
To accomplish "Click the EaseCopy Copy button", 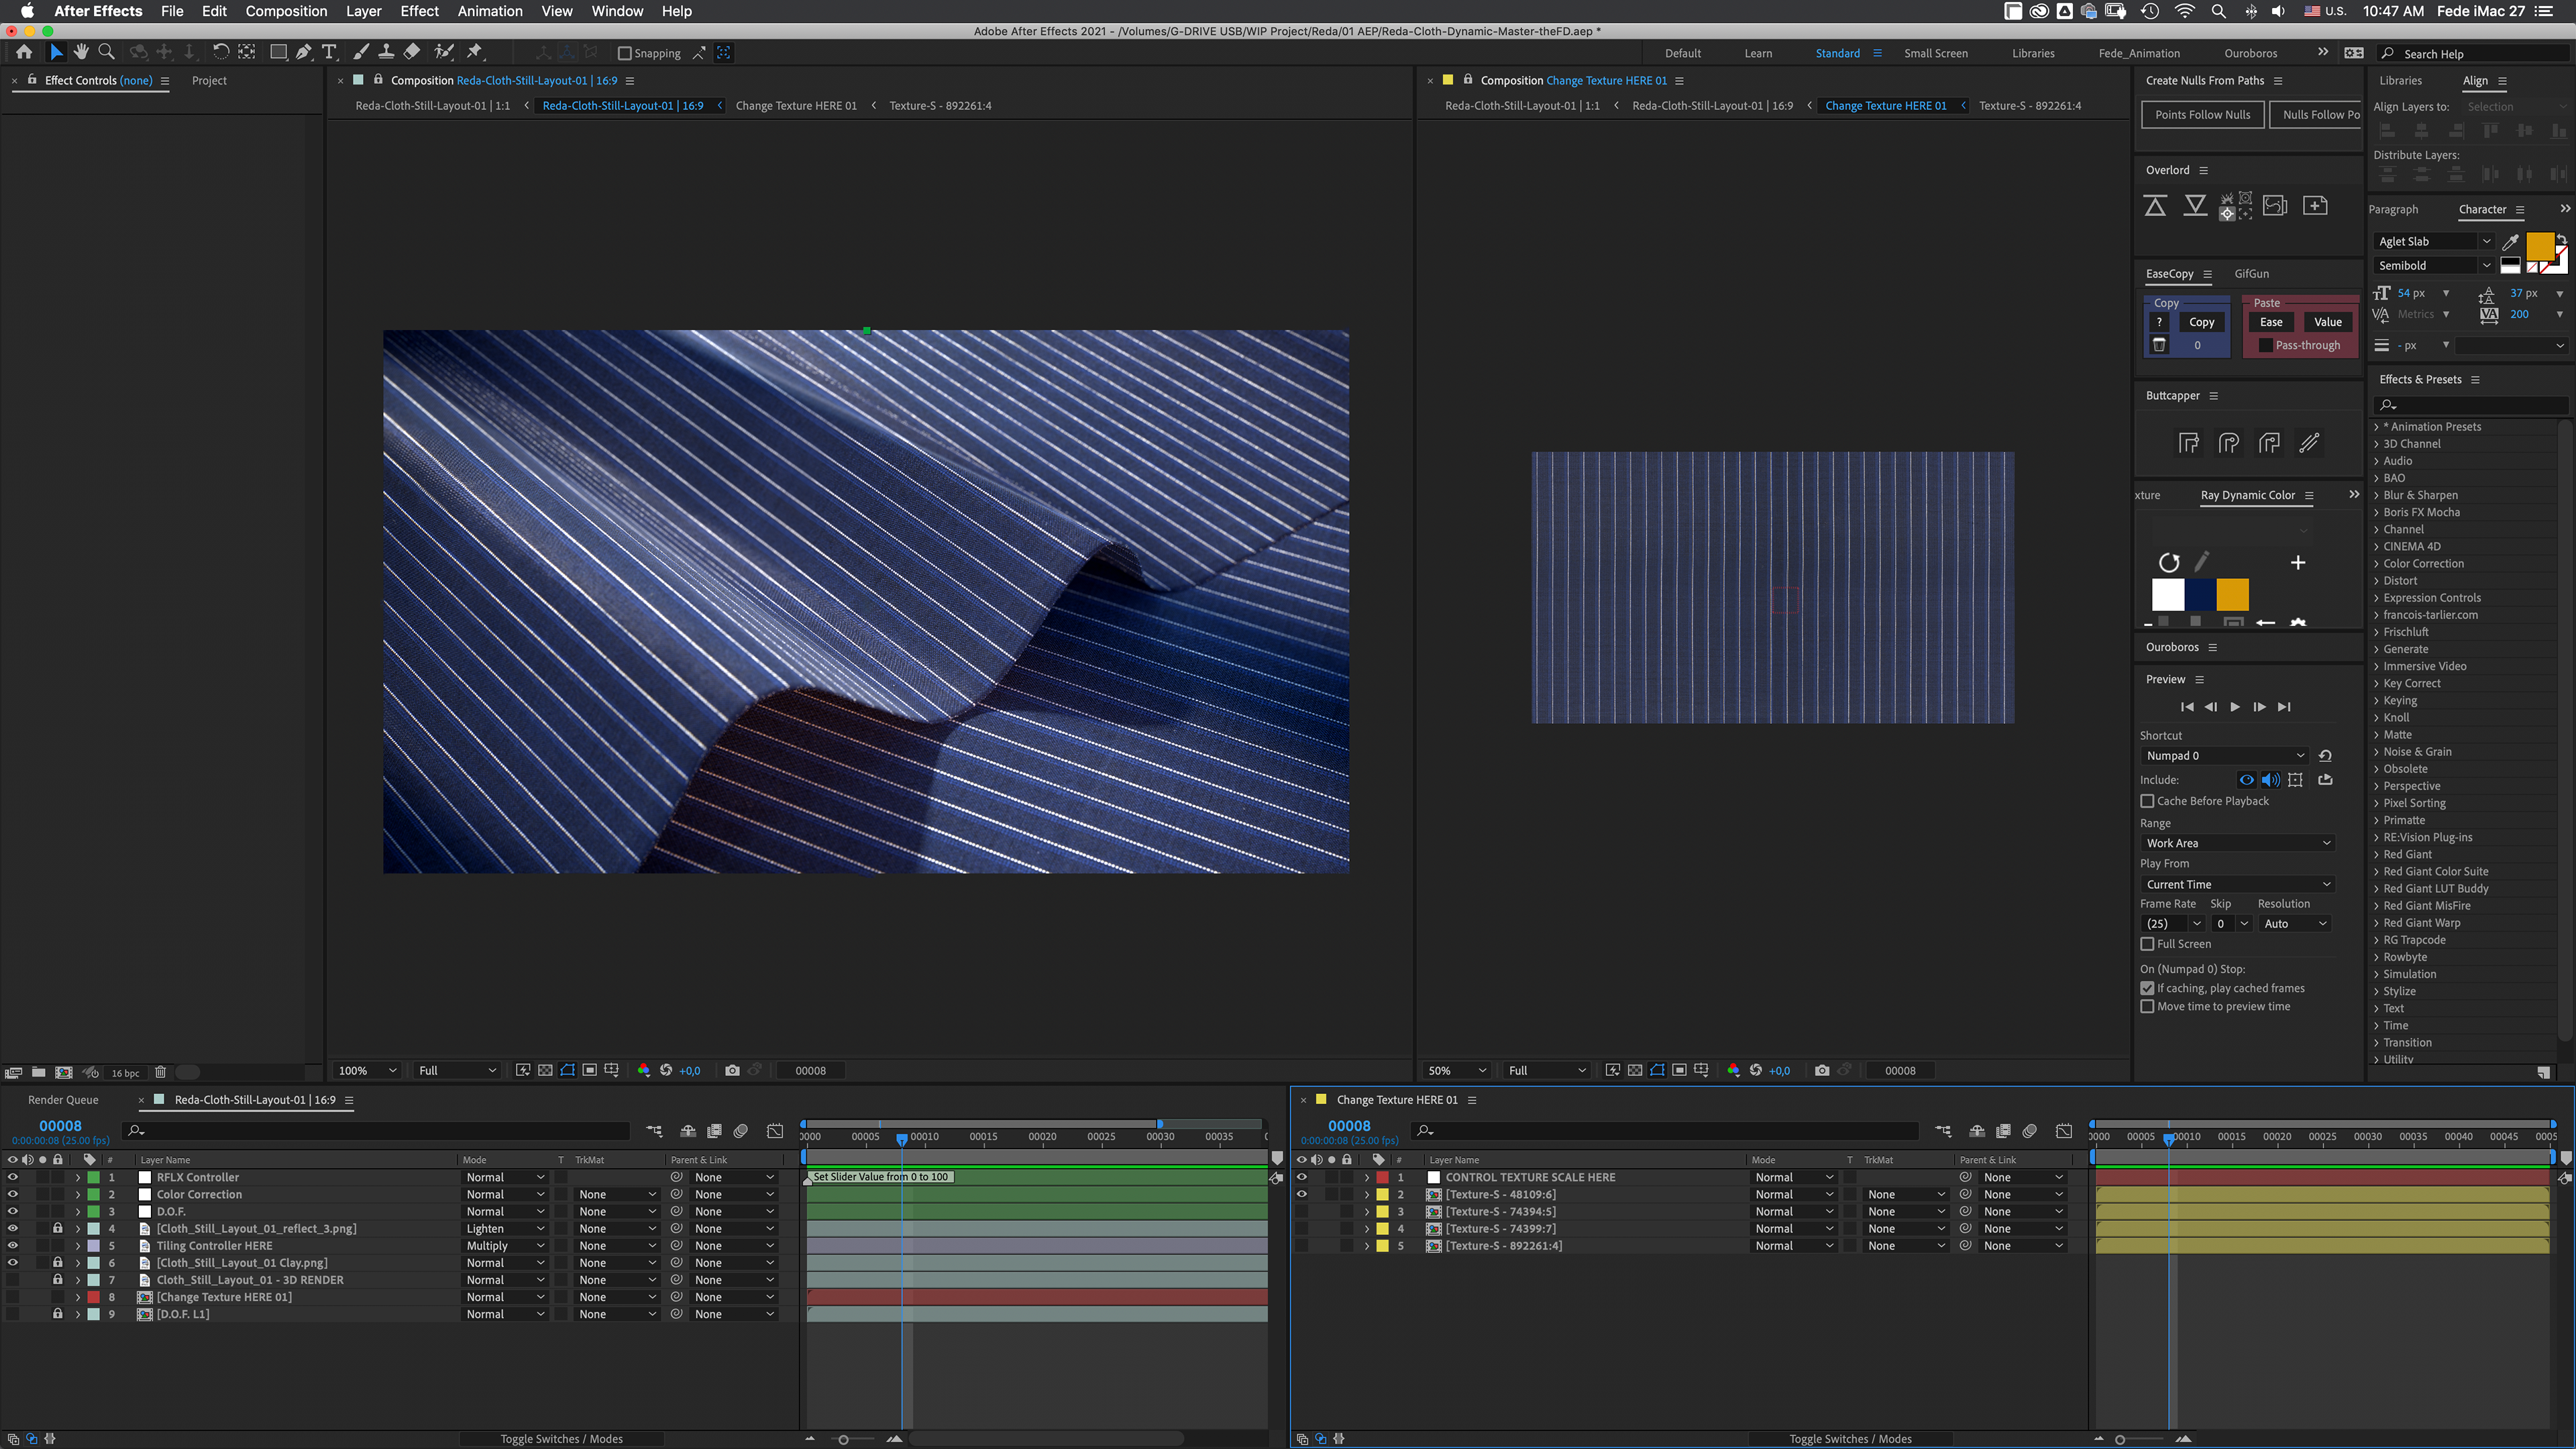I will [x=2201, y=322].
